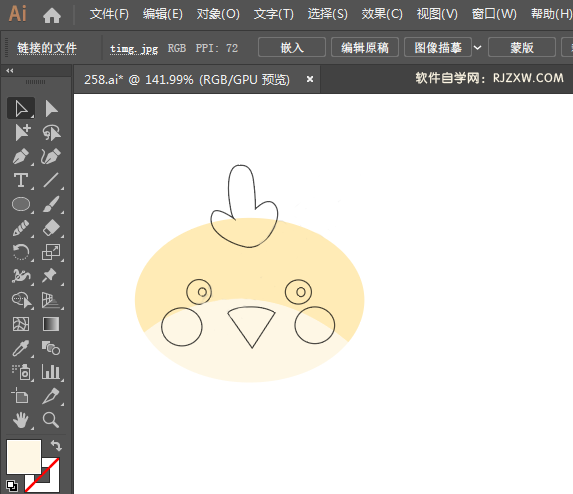Click the 编辑原稿 button
This screenshot has width=573, height=494.
point(365,48)
